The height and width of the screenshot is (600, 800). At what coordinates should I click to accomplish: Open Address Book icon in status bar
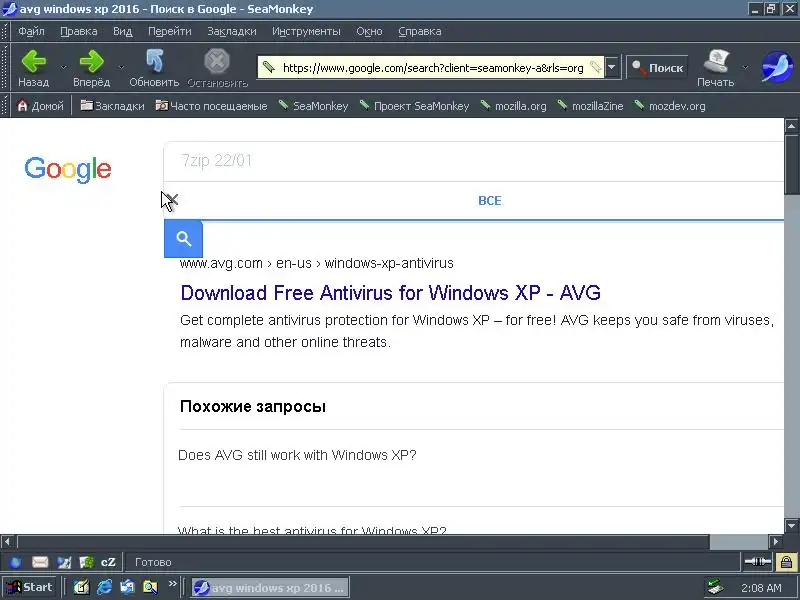[x=86, y=562]
